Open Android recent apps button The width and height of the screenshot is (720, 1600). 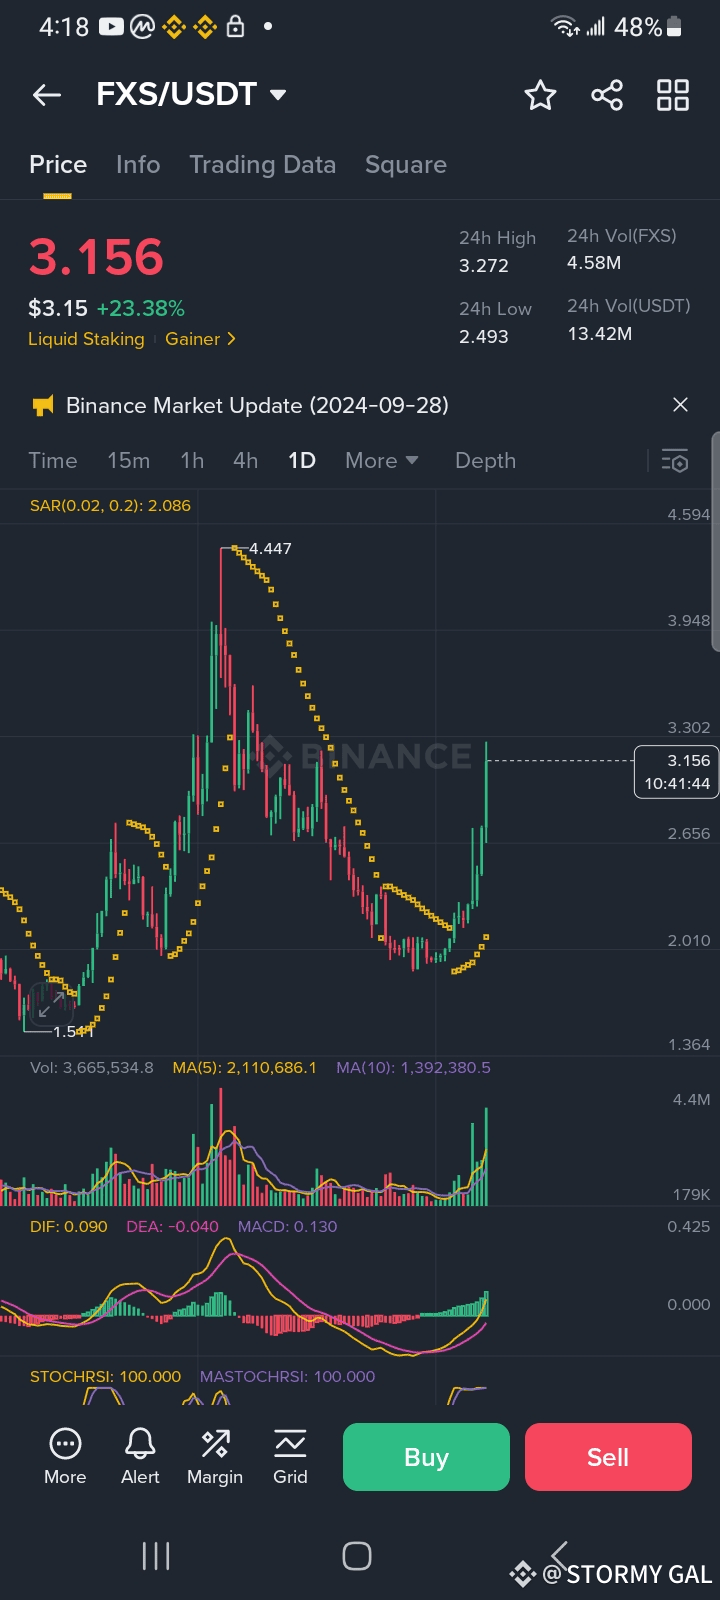click(x=156, y=1556)
